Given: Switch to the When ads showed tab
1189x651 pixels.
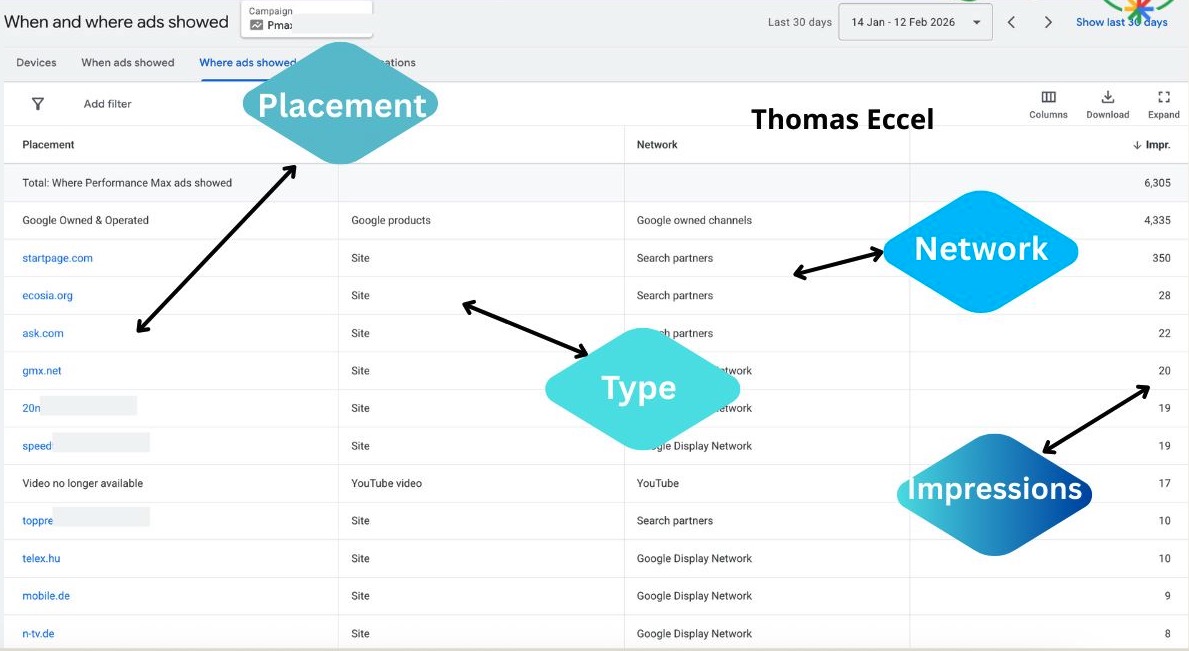Looking at the screenshot, I should tap(127, 63).
